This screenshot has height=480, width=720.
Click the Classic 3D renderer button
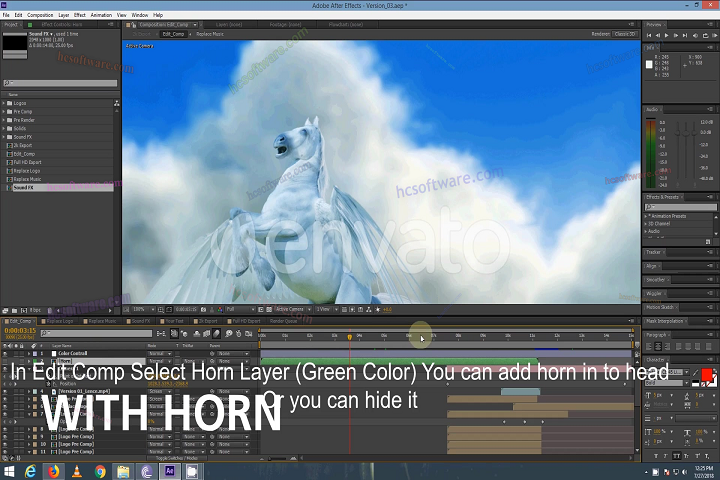pyautogui.click(x=625, y=34)
